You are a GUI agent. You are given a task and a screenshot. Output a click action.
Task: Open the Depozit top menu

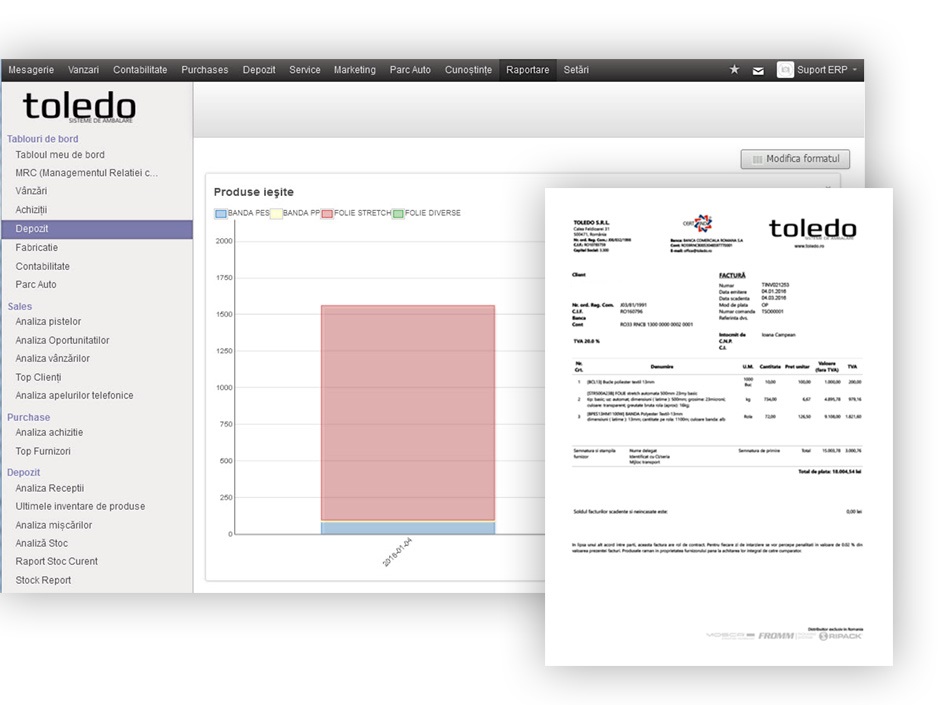[x=259, y=70]
